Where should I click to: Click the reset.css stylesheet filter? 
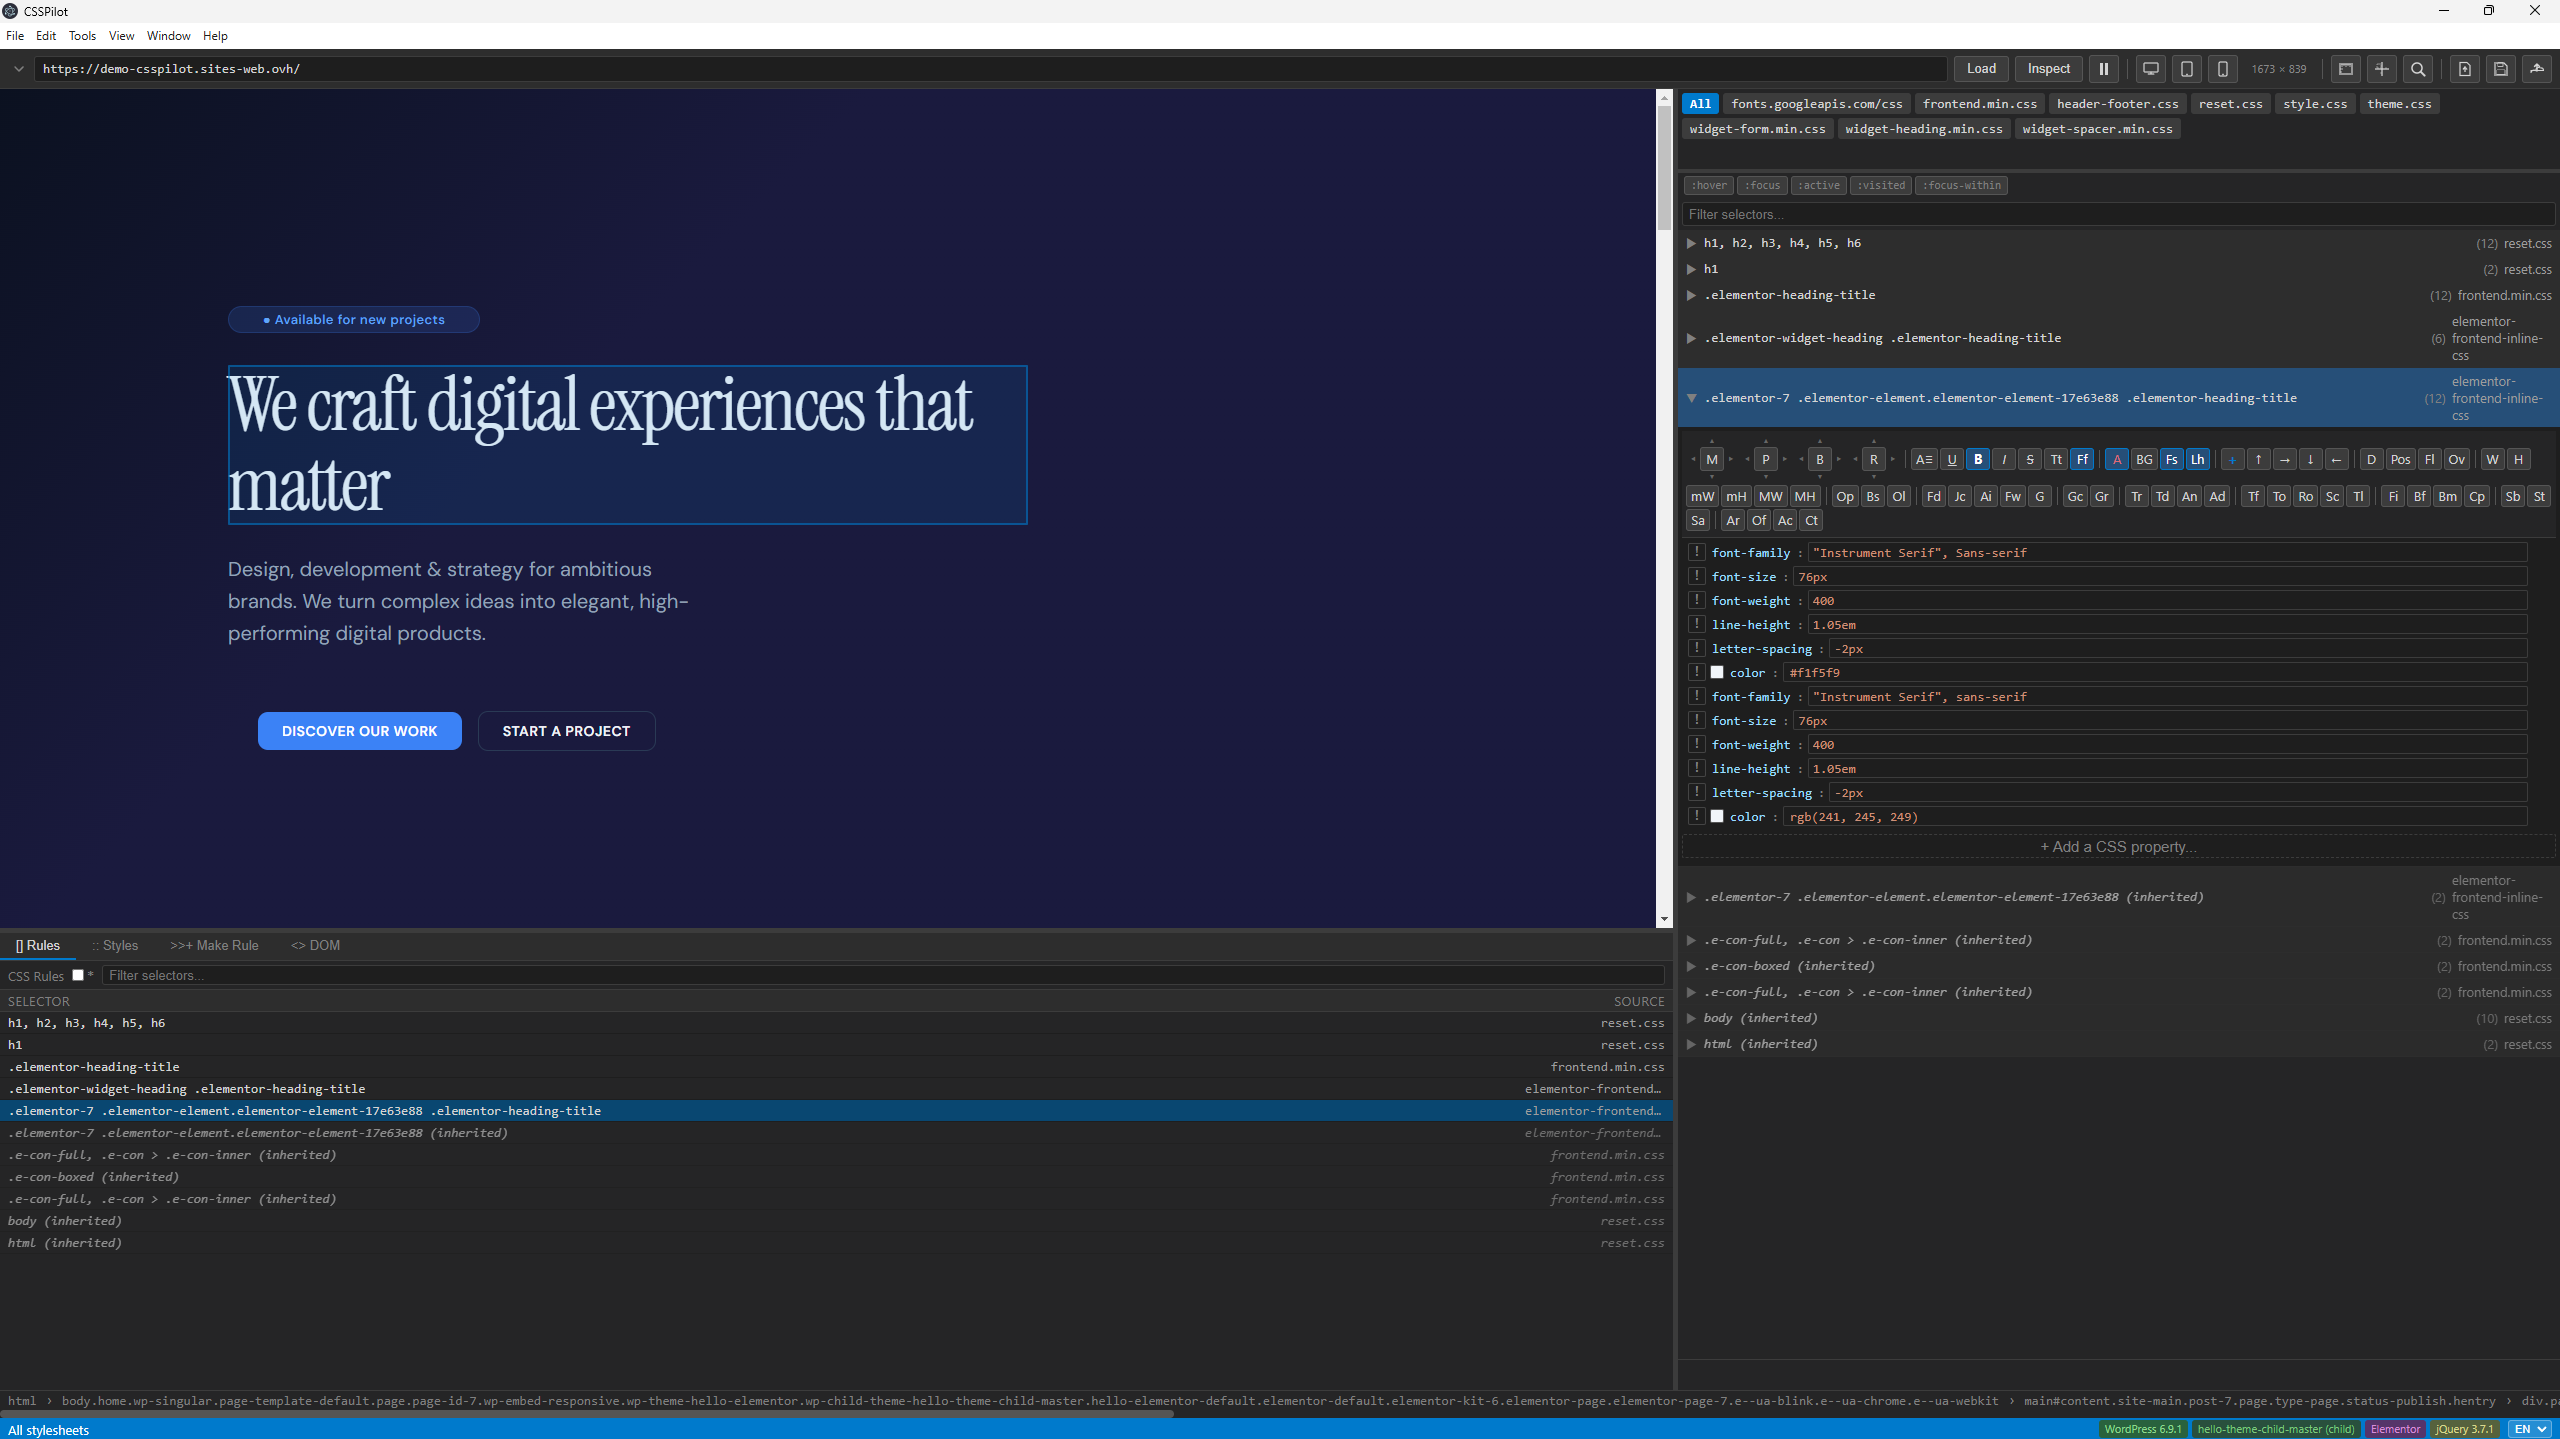click(x=2230, y=104)
